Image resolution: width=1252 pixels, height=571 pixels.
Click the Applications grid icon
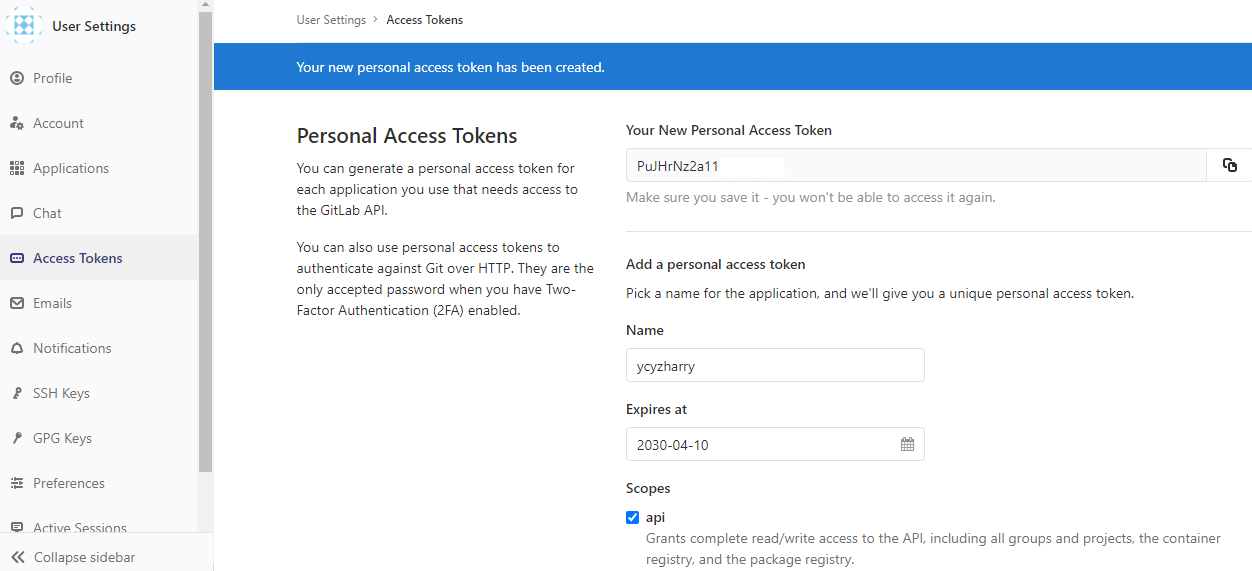point(16,168)
